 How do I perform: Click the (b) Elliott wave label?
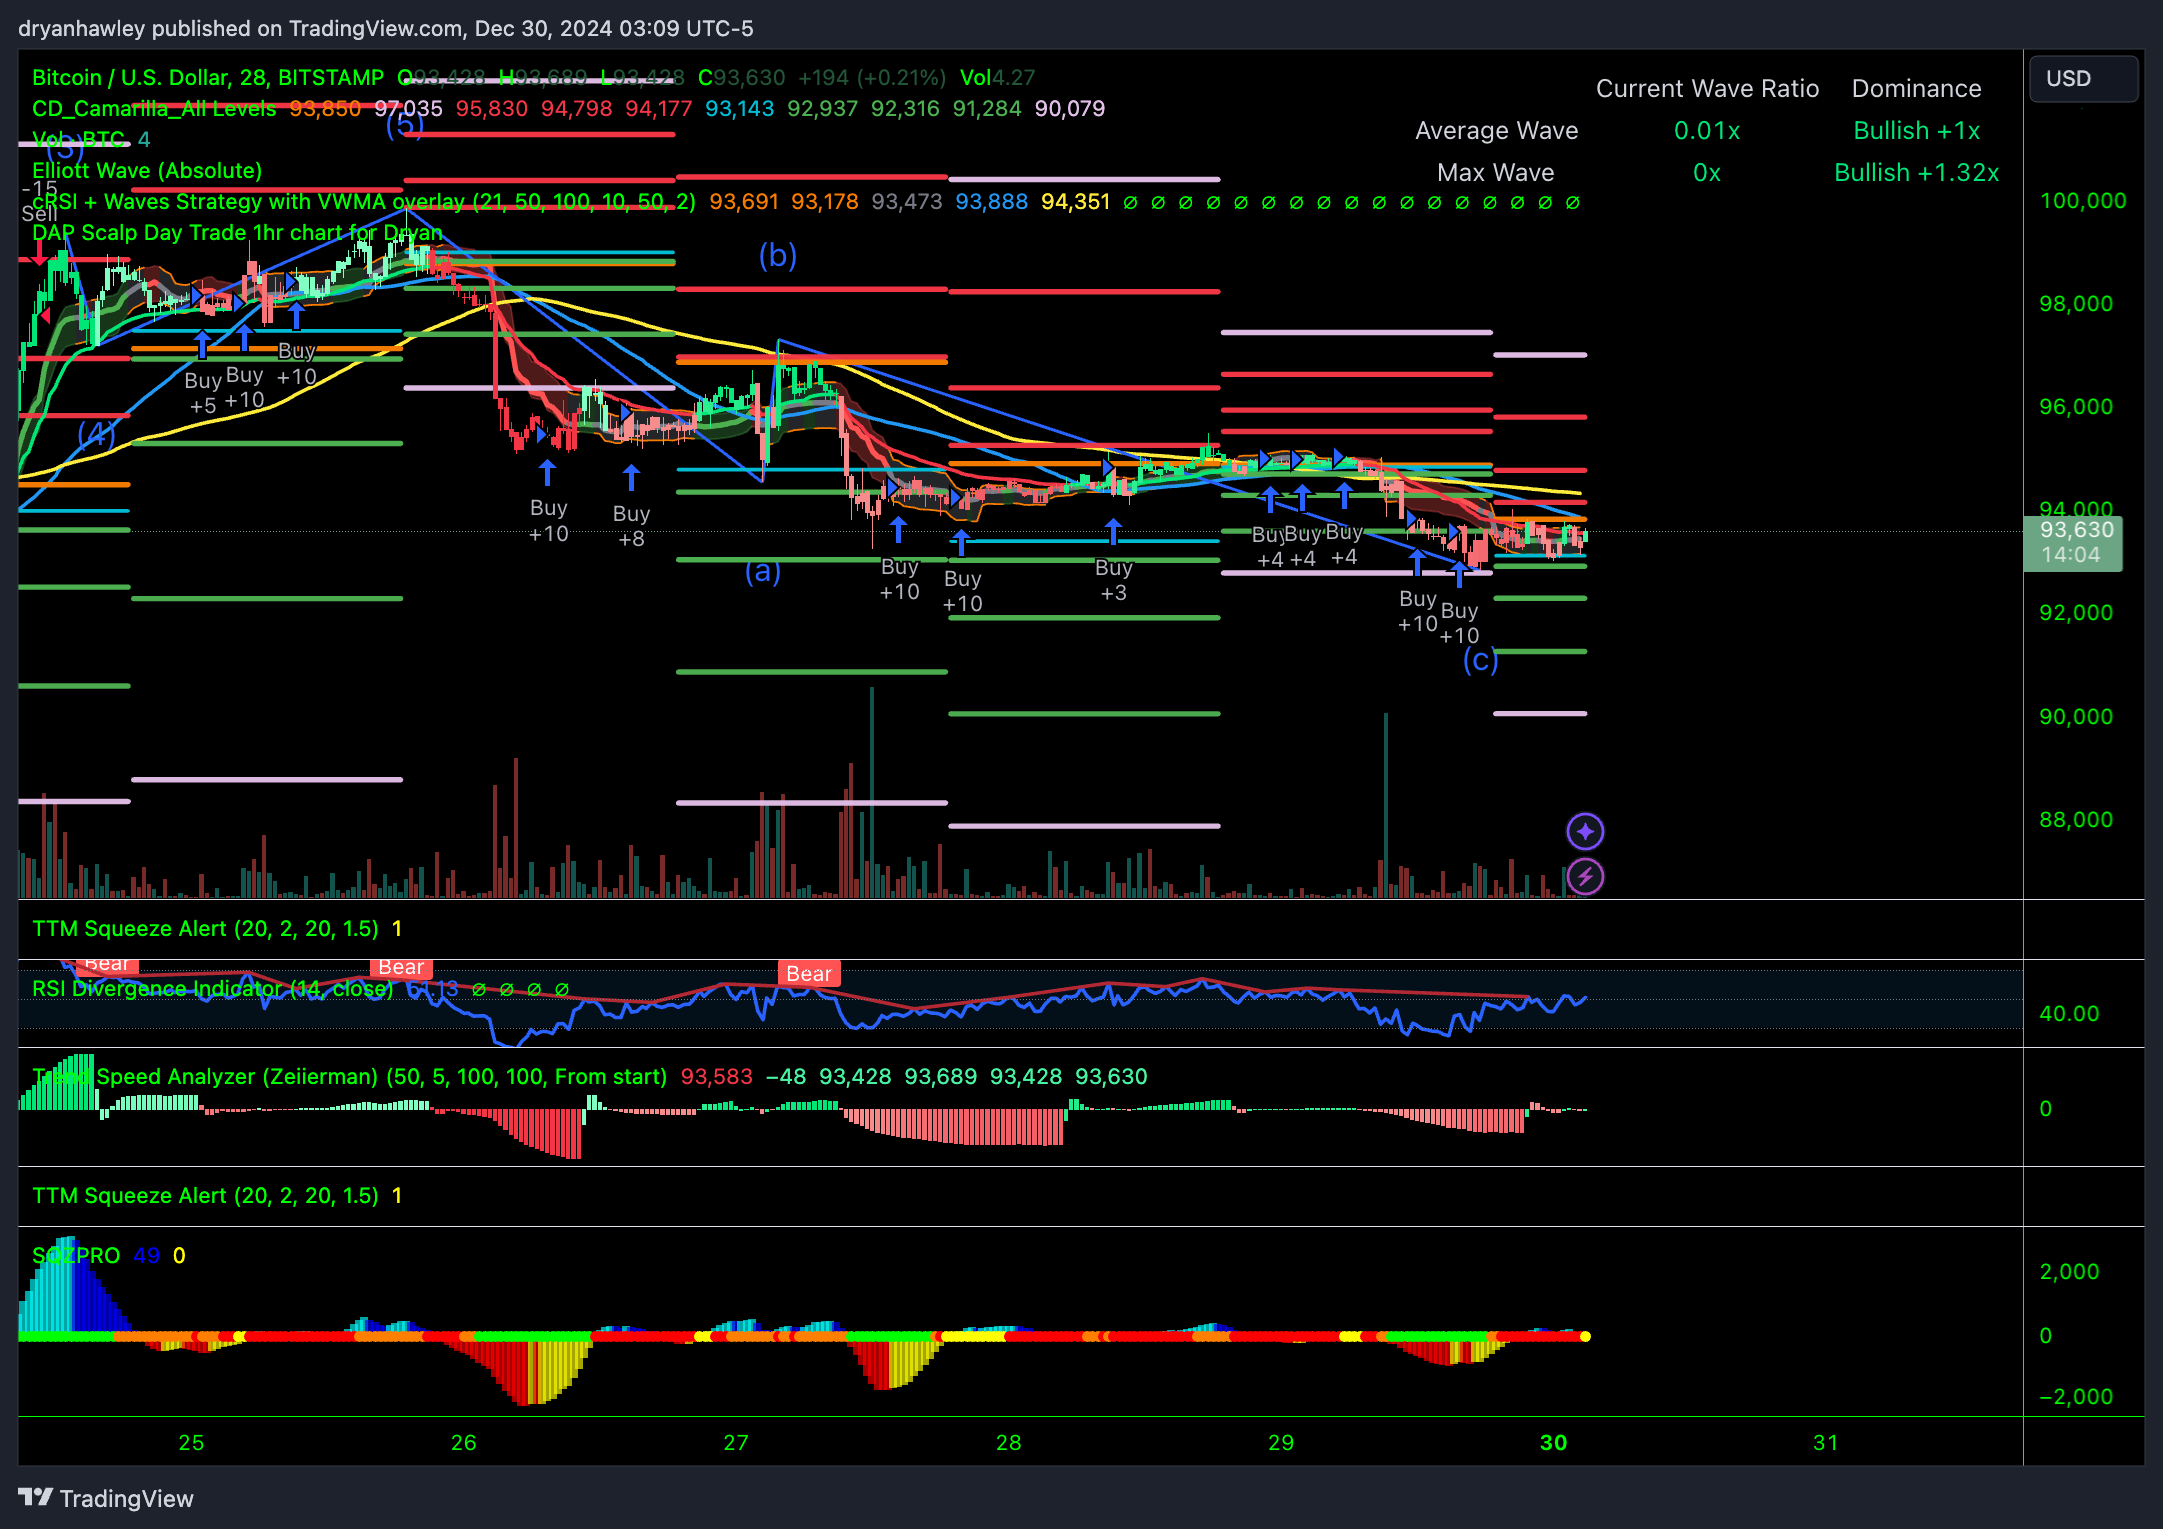point(777,256)
